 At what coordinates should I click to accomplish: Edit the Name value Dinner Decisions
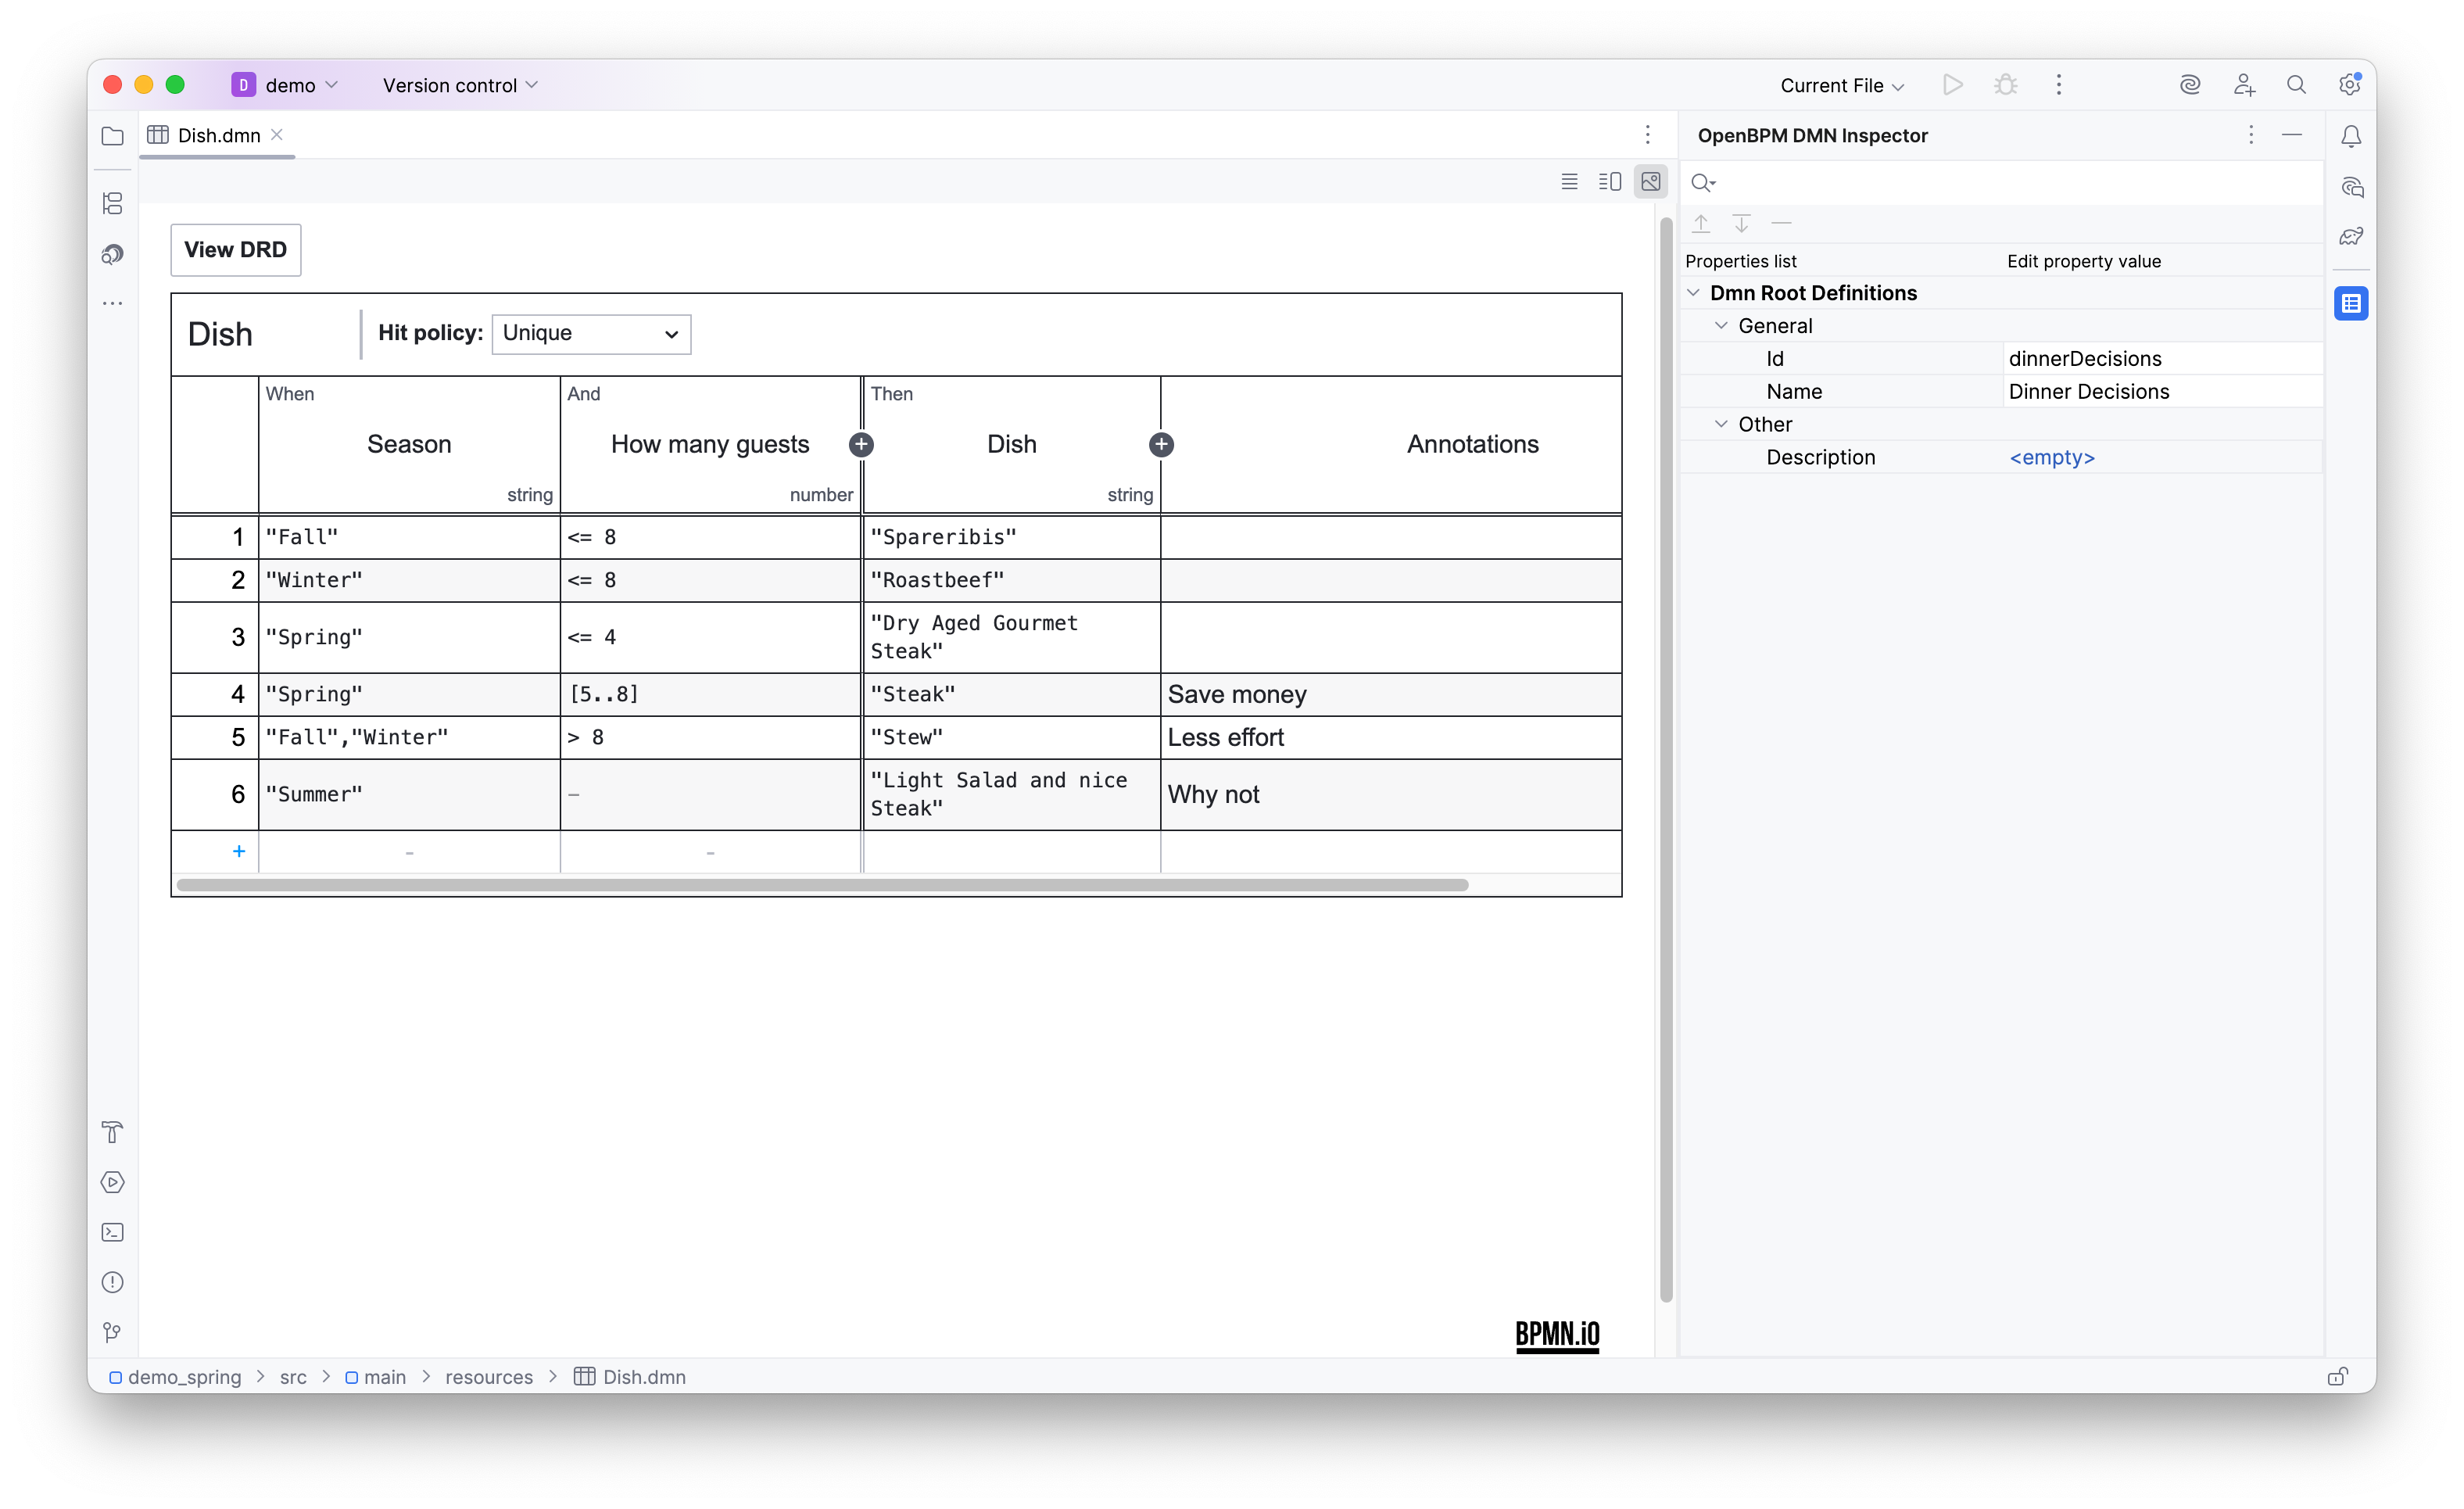[x=2163, y=392]
